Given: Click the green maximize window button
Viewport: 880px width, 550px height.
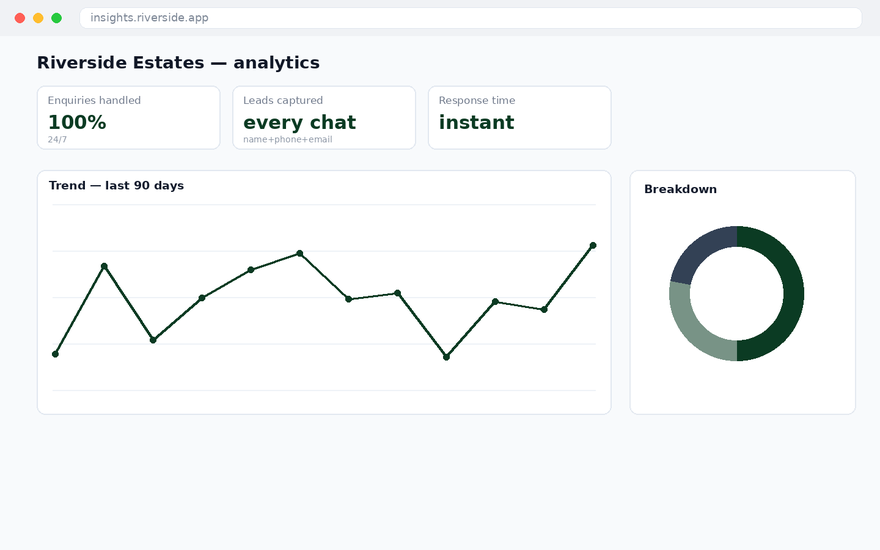Looking at the screenshot, I should point(57,18).
